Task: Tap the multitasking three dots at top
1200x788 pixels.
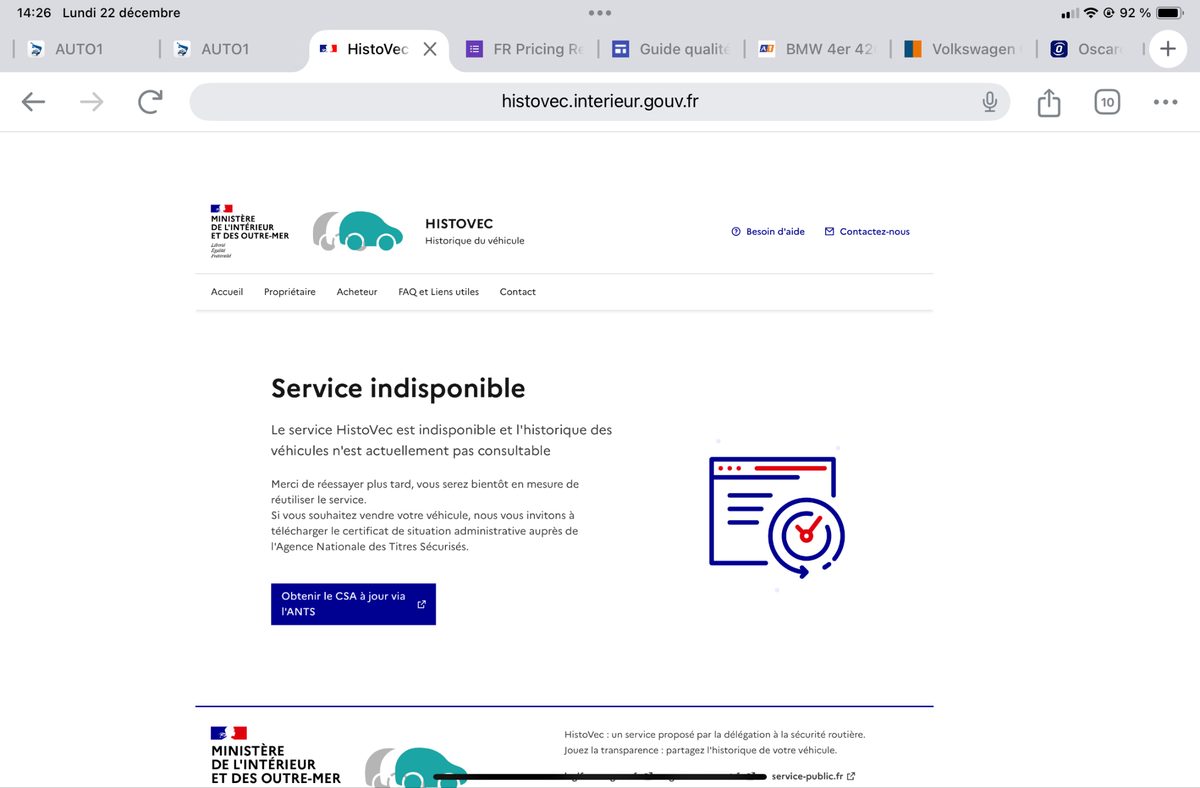Action: pyautogui.click(x=600, y=13)
